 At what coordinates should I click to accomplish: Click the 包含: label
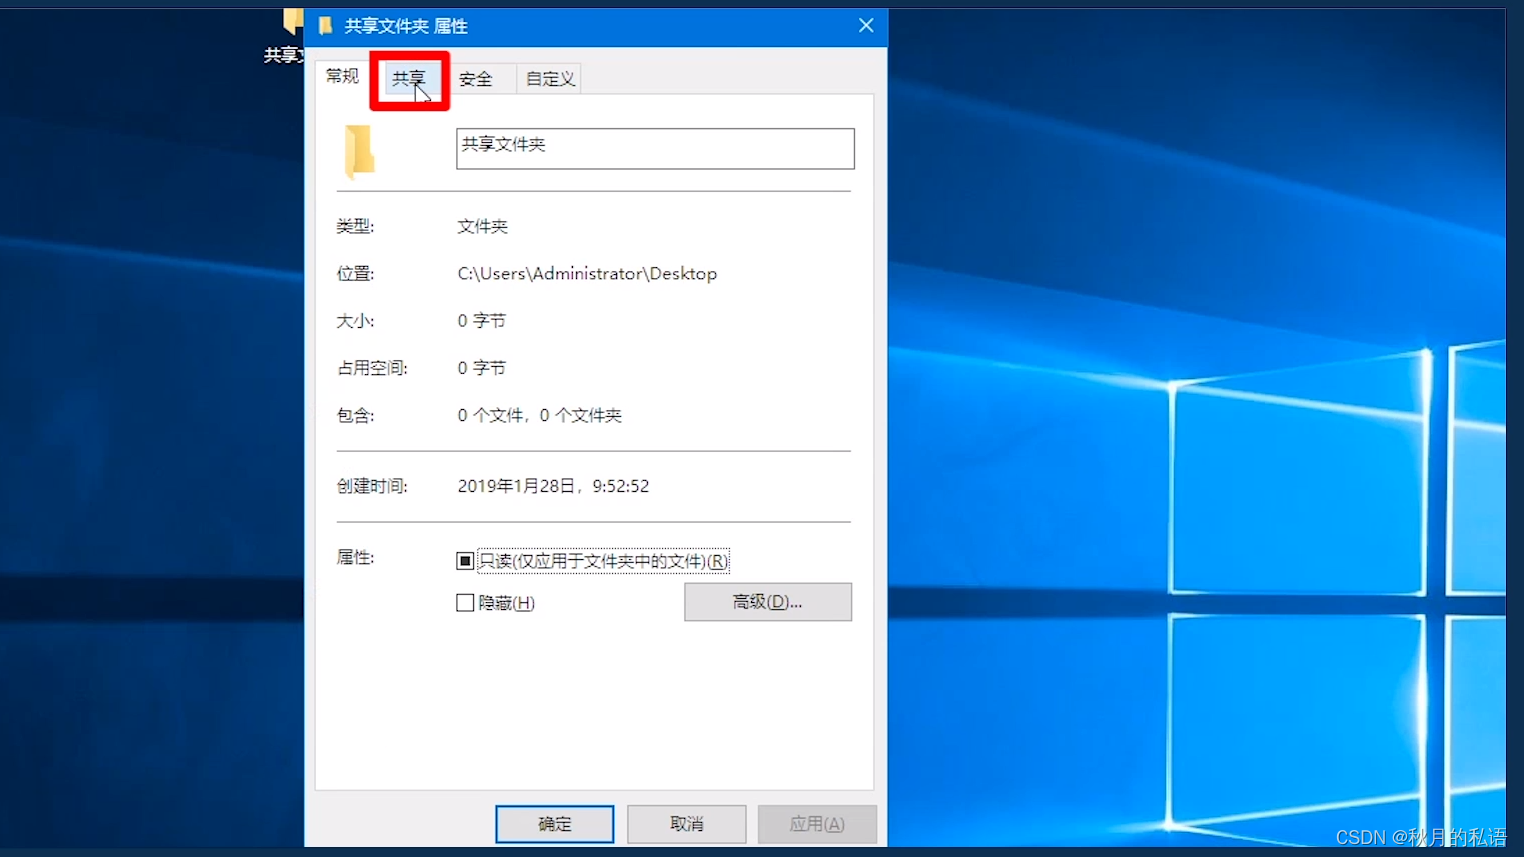pos(355,415)
